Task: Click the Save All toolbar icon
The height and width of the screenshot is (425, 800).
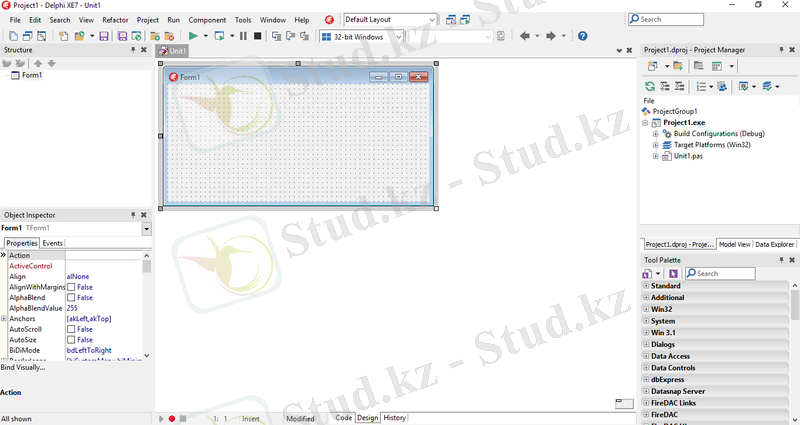Action: pyautogui.click(x=122, y=36)
